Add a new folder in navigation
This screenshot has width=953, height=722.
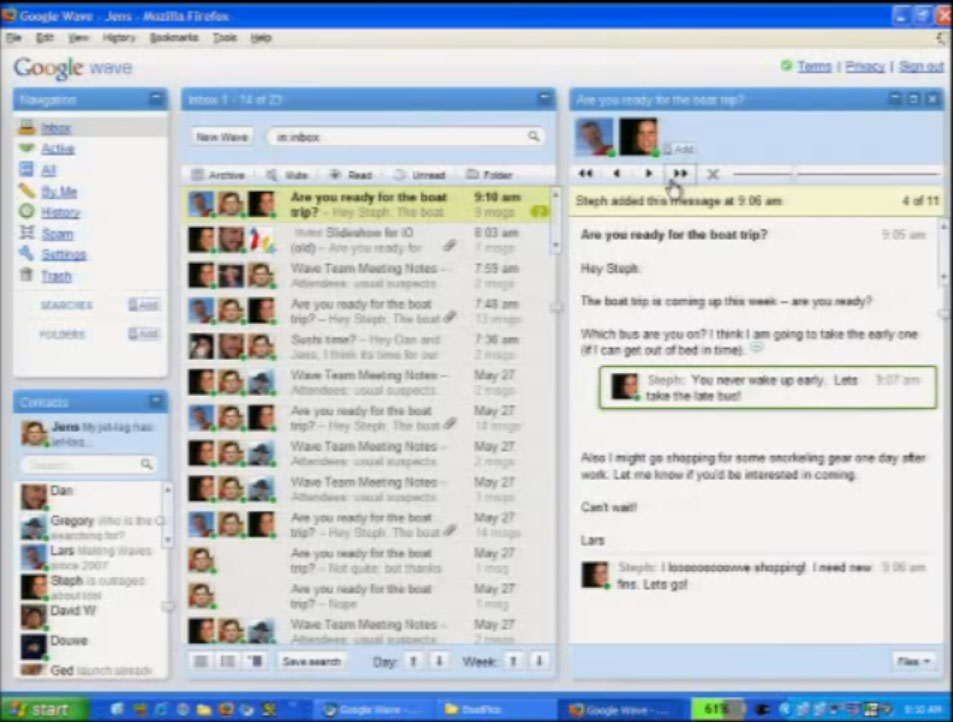pos(143,334)
